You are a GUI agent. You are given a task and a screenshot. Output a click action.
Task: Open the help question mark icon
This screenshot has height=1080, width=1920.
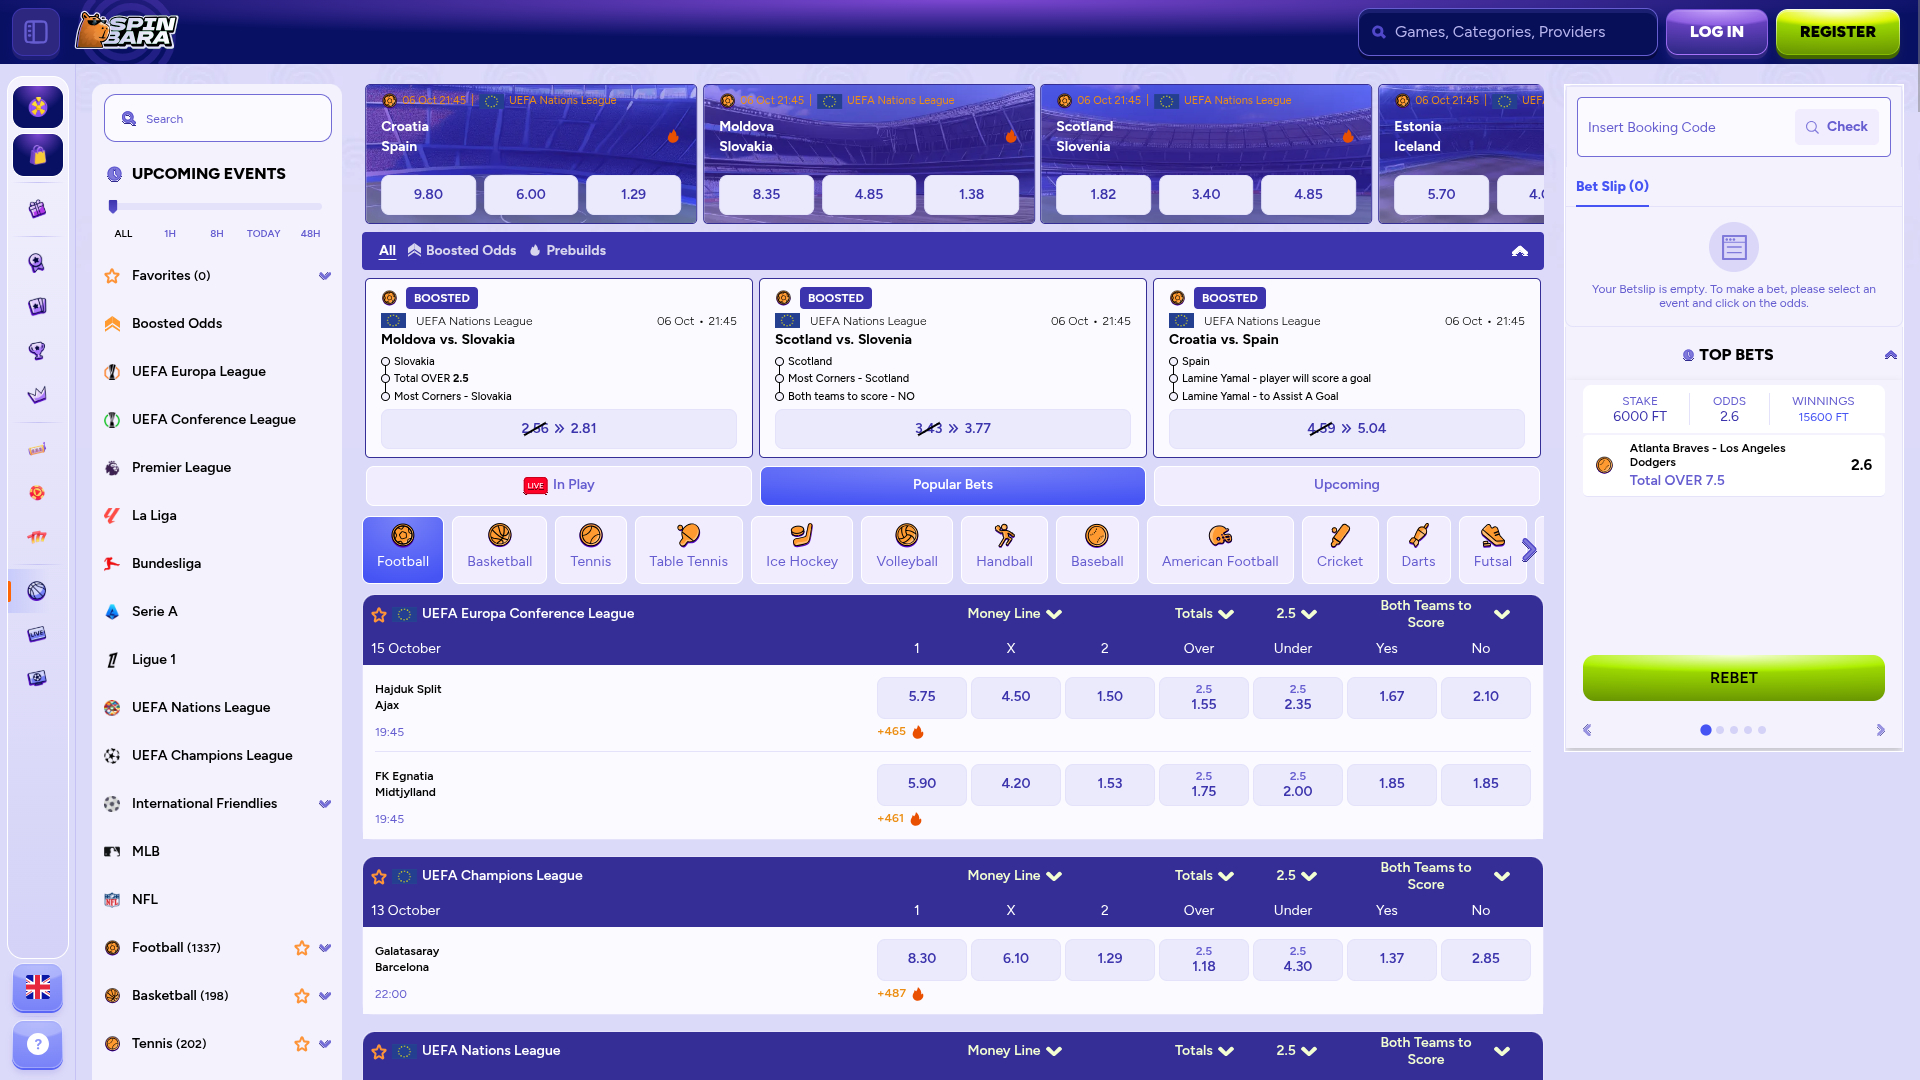tap(38, 1044)
